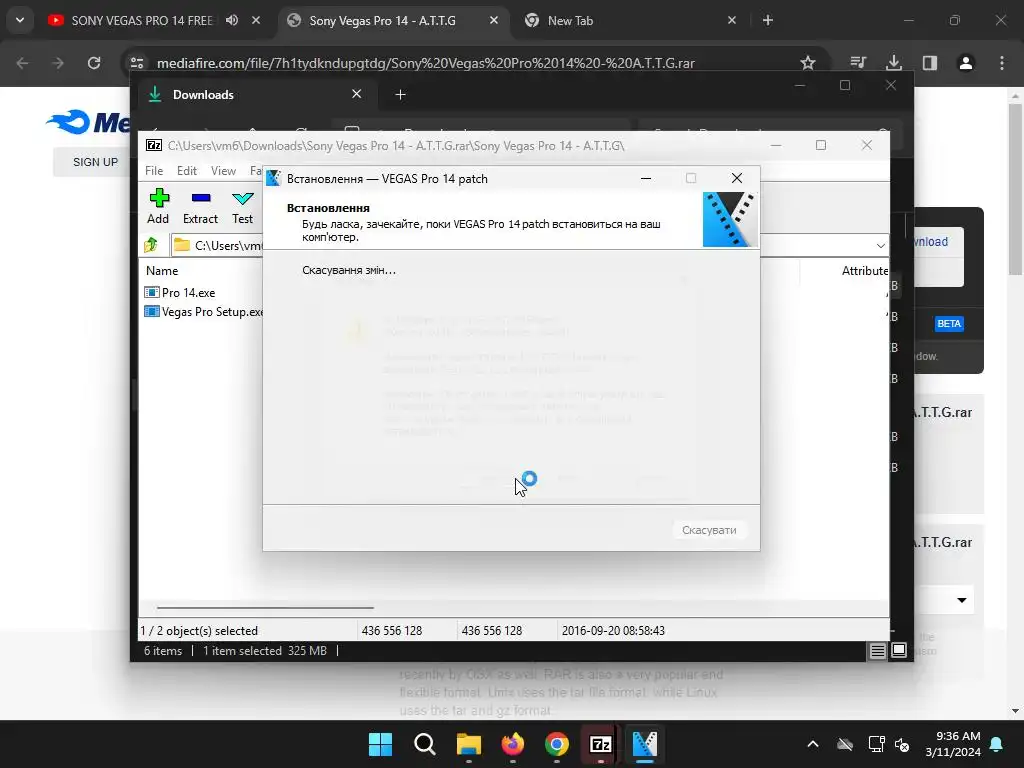Expand the 7-Zip address path dropdown
The width and height of the screenshot is (1024, 768).
coord(880,246)
